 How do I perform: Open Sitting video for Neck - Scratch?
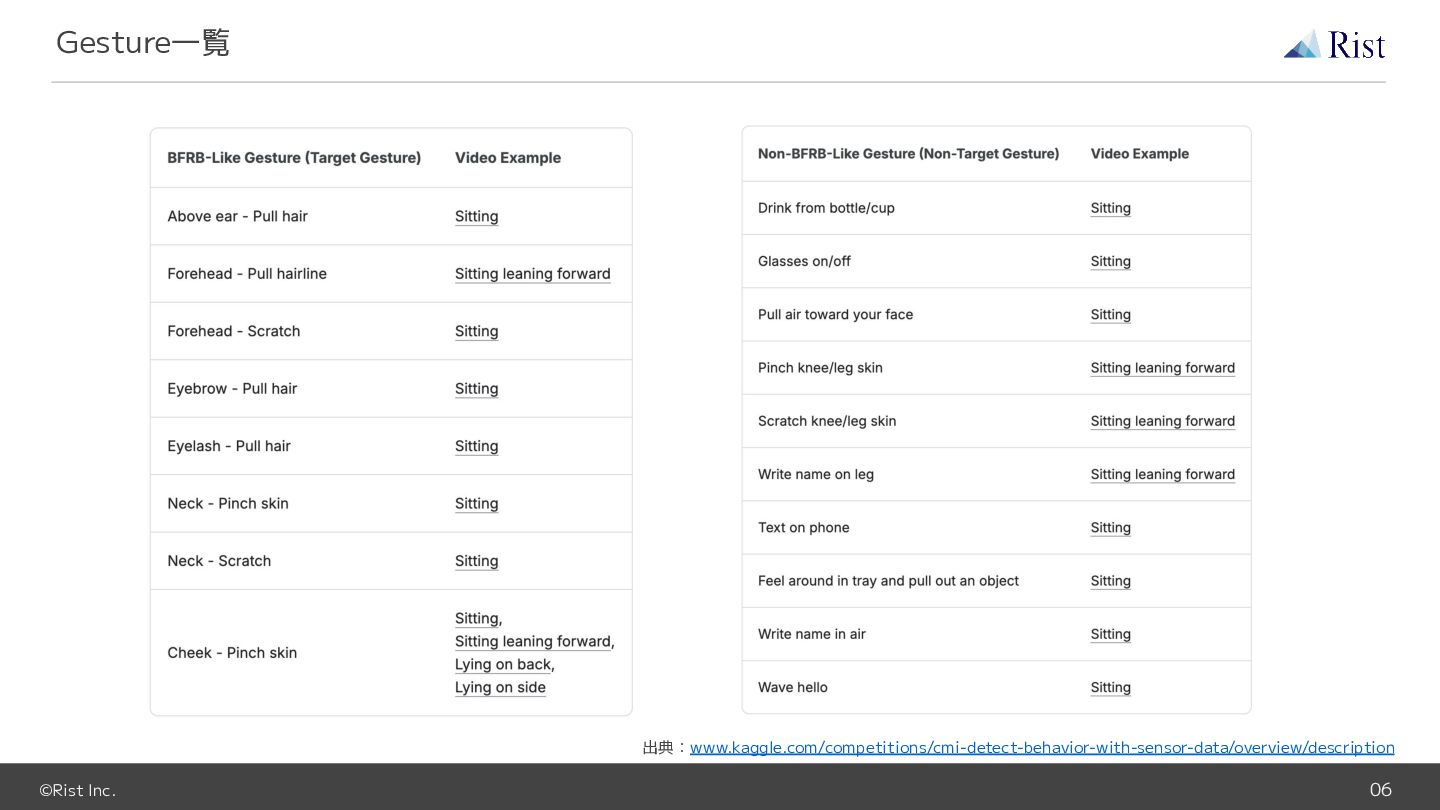tap(476, 561)
